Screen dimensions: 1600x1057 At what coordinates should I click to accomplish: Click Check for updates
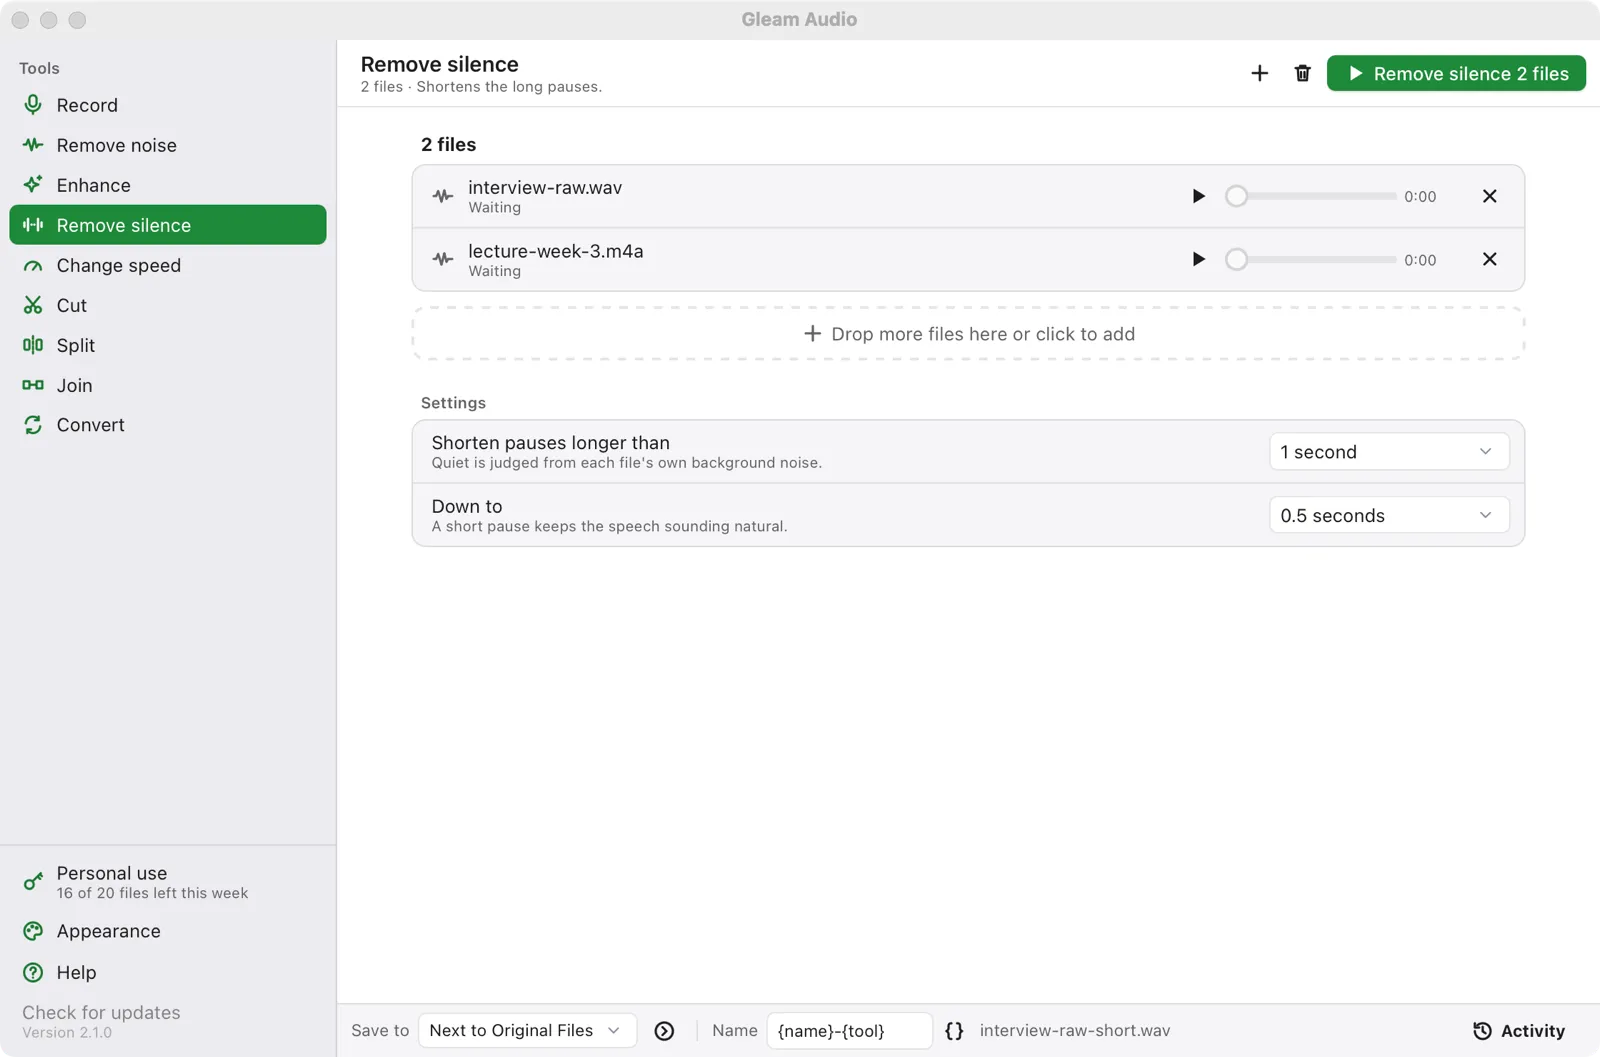[x=101, y=1012]
